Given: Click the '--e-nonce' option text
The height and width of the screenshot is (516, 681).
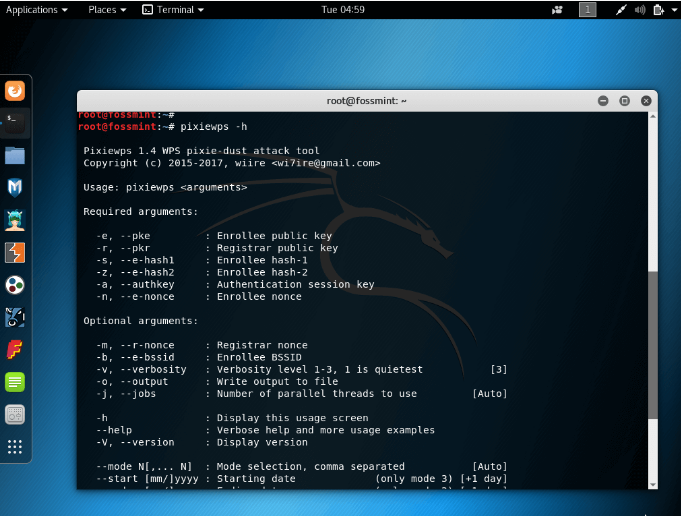Looking at the screenshot, I should tap(147, 297).
